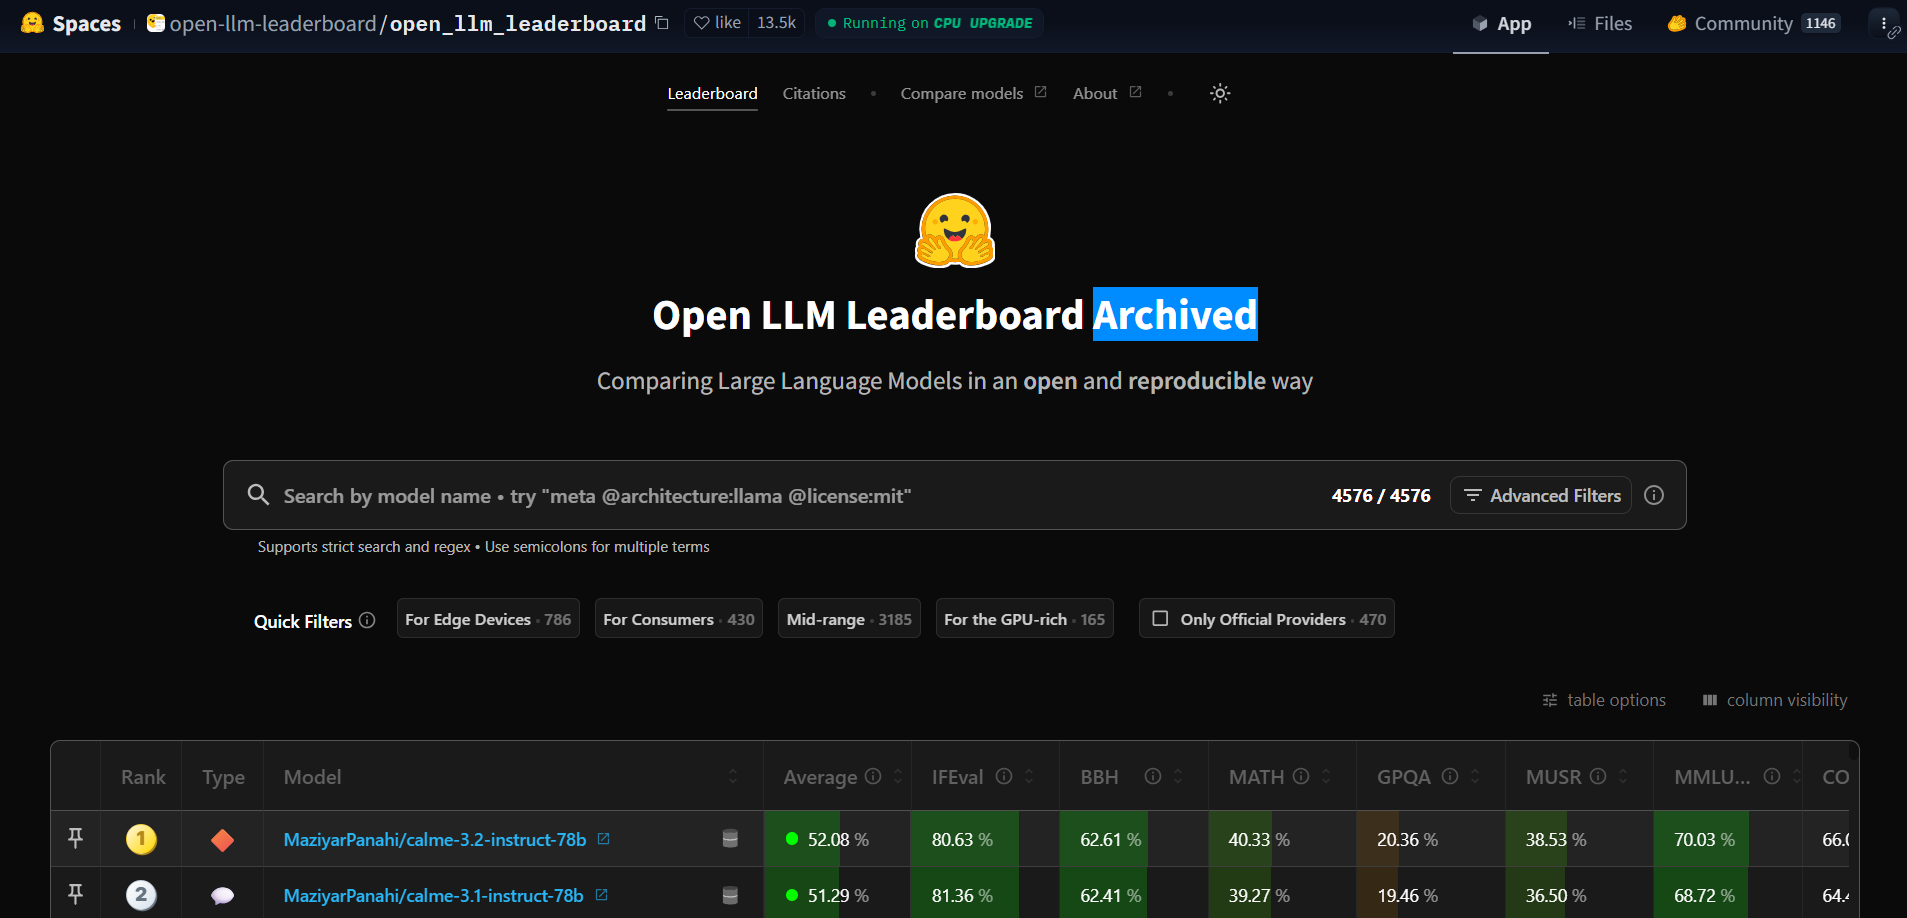Open Advanced Filters
Screen dimensions: 1907x918
tap(1541, 495)
